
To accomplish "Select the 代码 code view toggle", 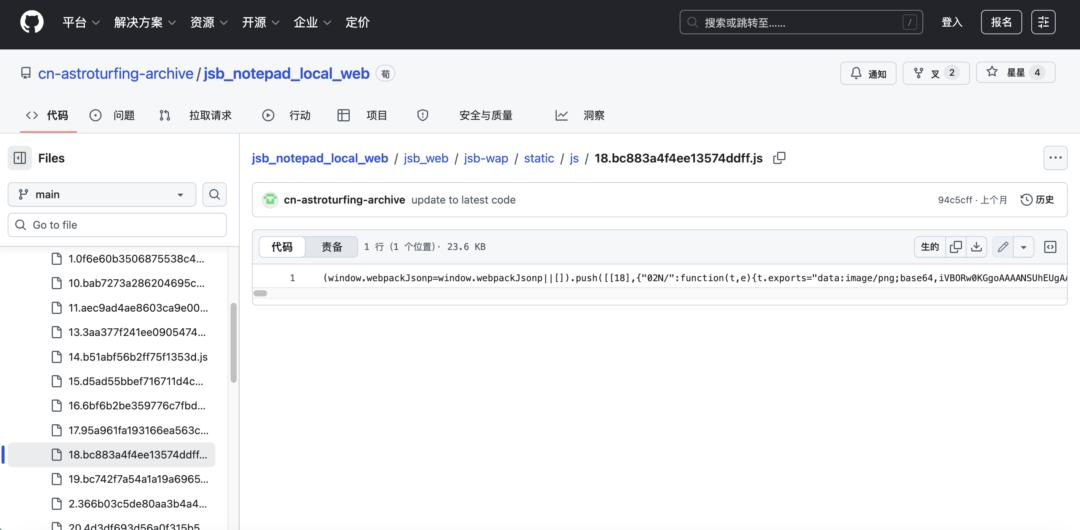I will tap(282, 247).
